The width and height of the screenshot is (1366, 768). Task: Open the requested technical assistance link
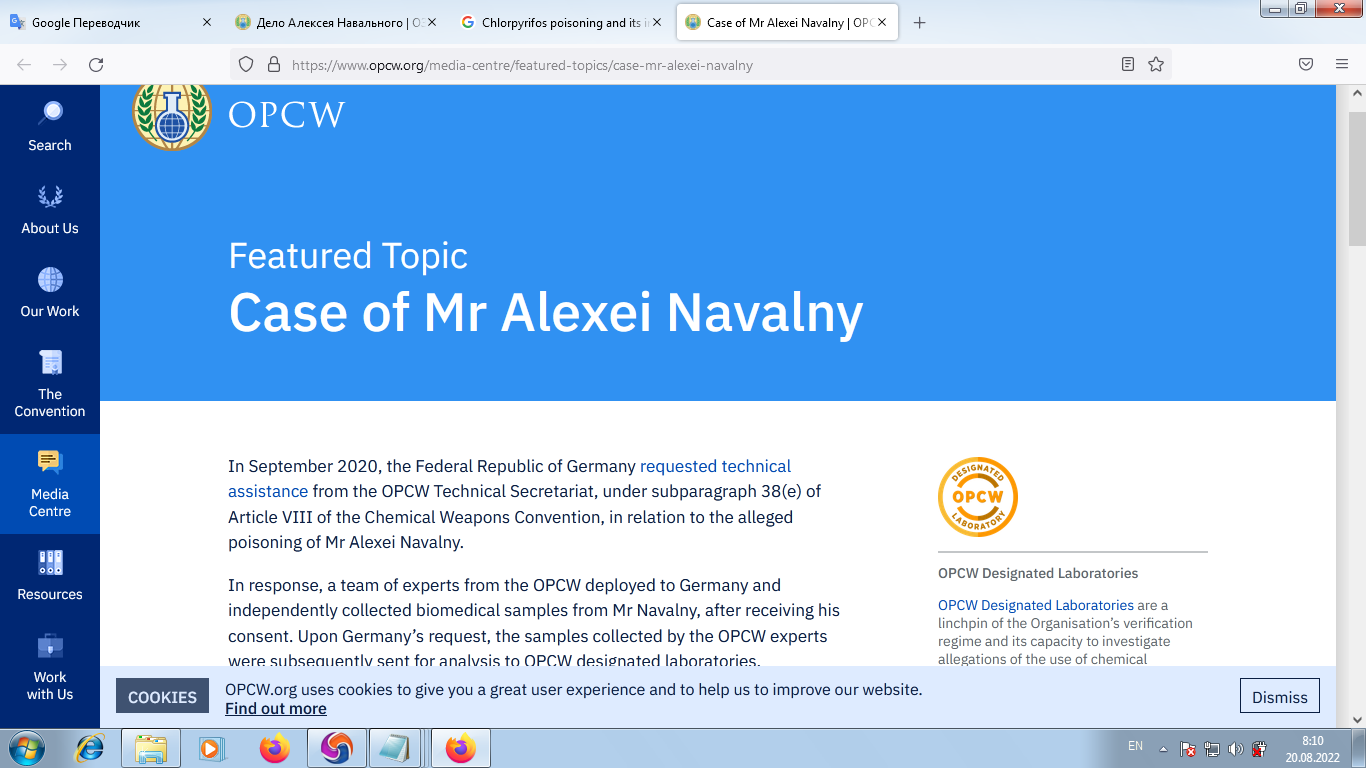[715, 466]
